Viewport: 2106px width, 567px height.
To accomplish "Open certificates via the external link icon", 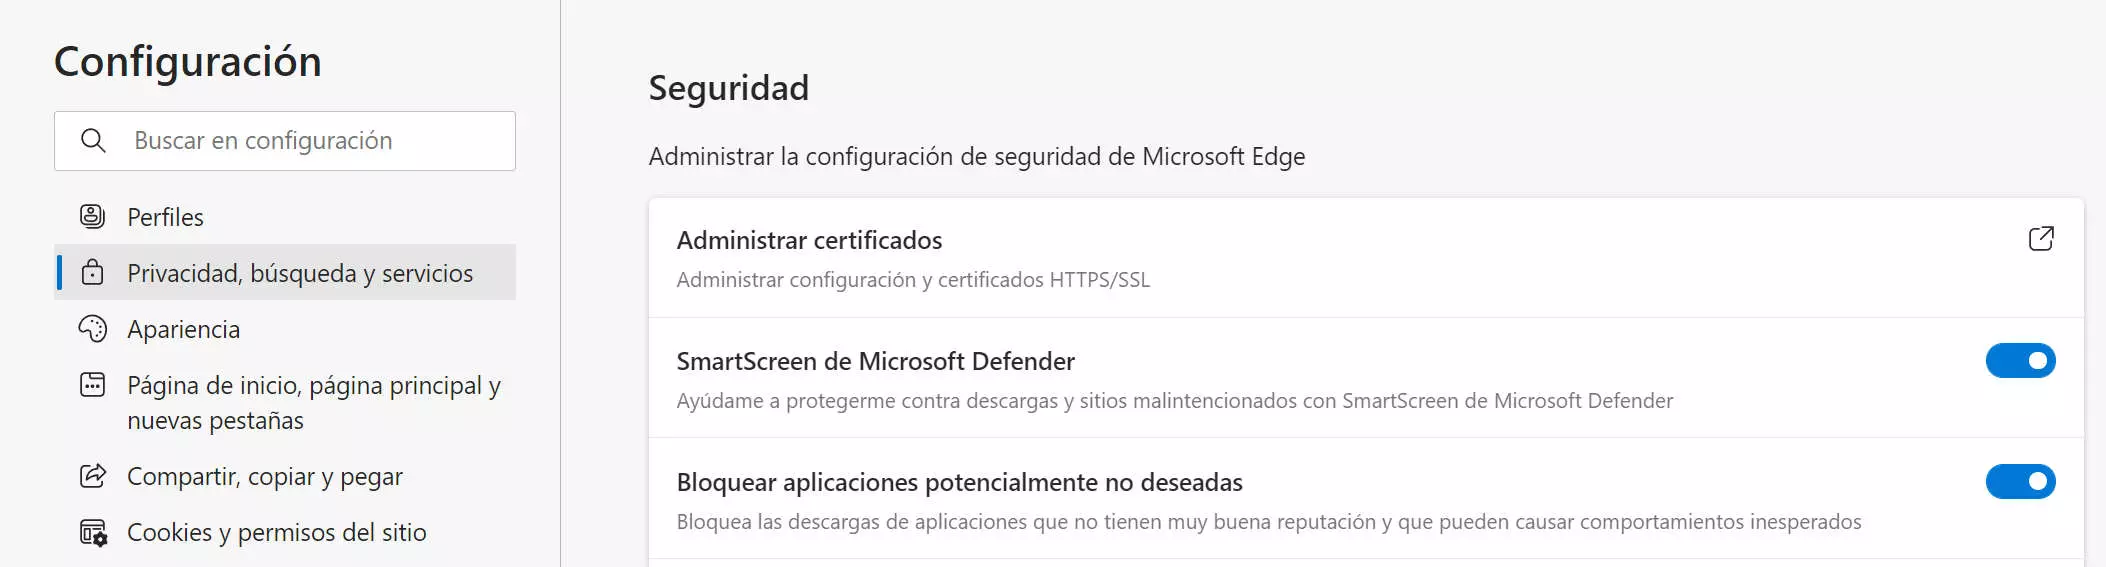I will point(2040,239).
